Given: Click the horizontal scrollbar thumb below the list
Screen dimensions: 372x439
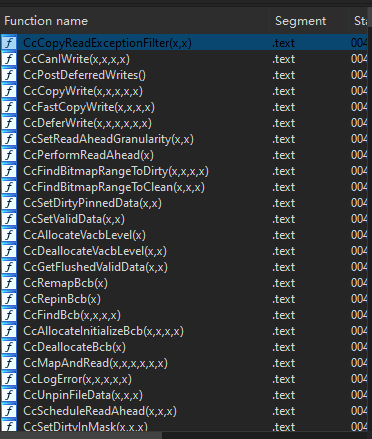Looking at the screenshot, I should tap(81, 435).
